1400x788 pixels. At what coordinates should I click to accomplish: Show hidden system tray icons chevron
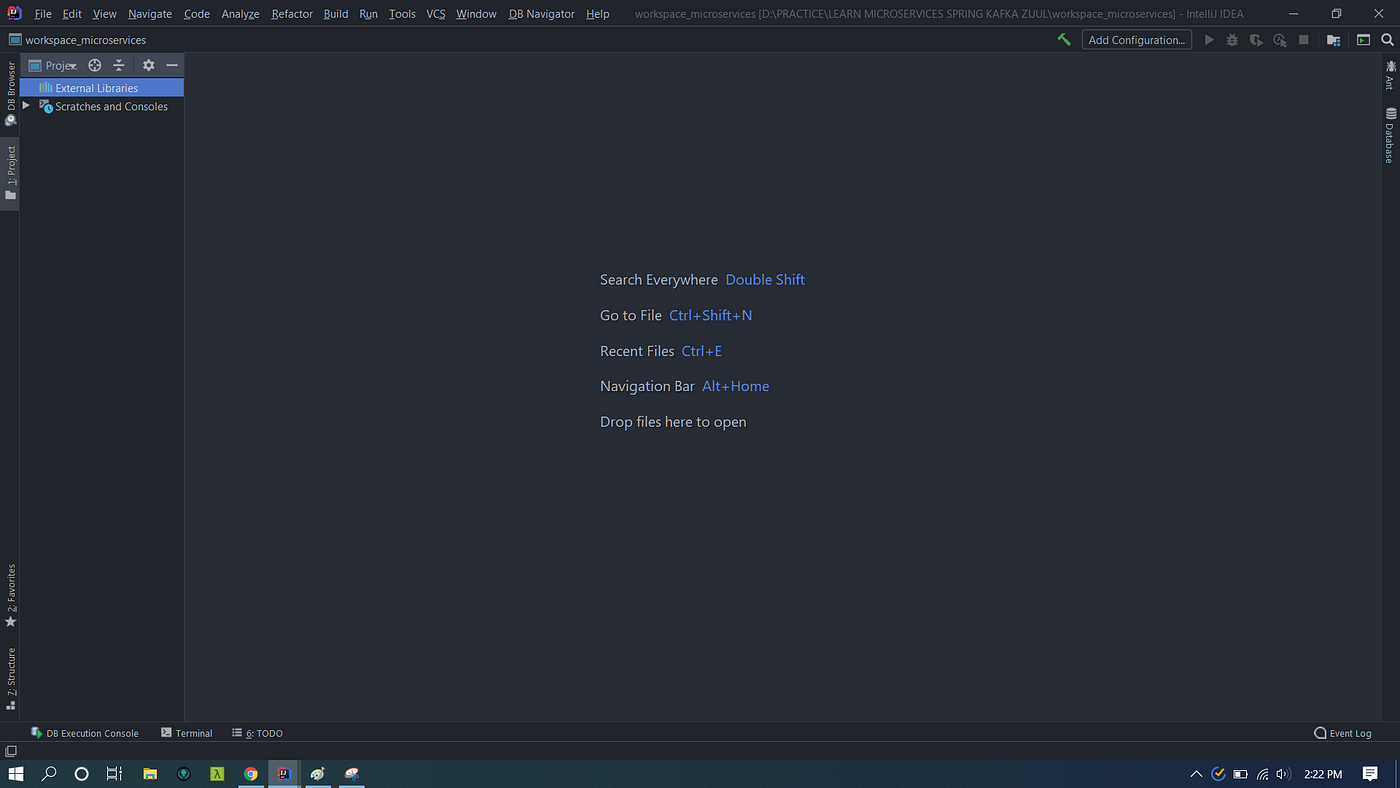1196,774
